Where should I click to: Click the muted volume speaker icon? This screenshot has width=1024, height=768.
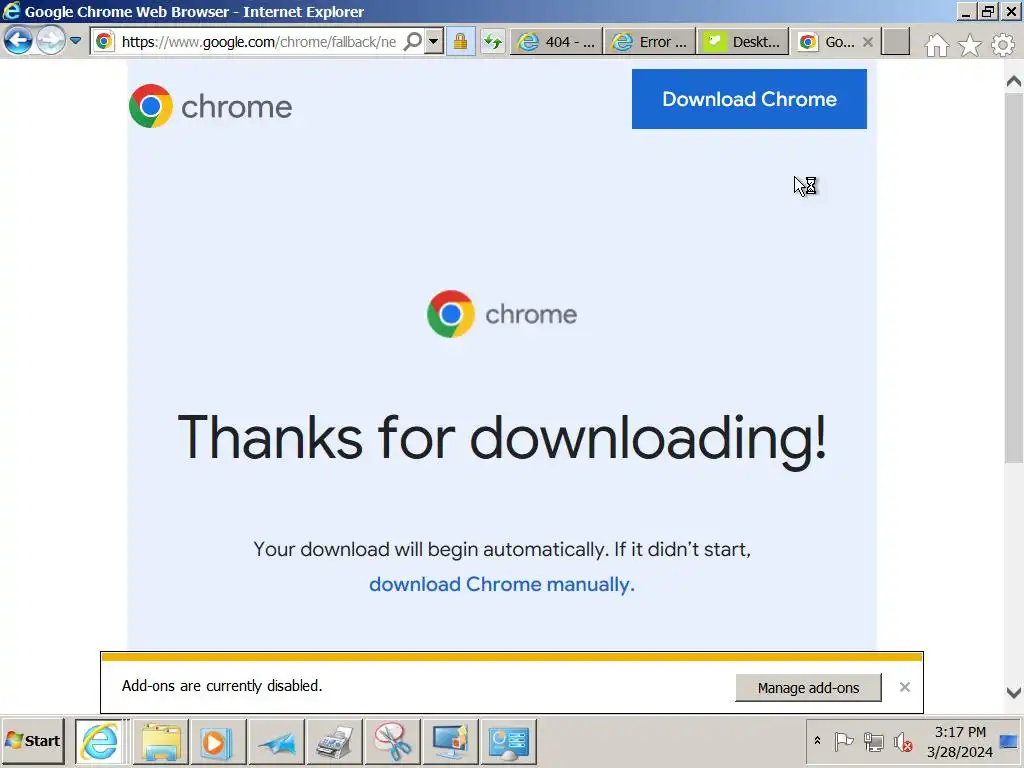coord(903,742)
